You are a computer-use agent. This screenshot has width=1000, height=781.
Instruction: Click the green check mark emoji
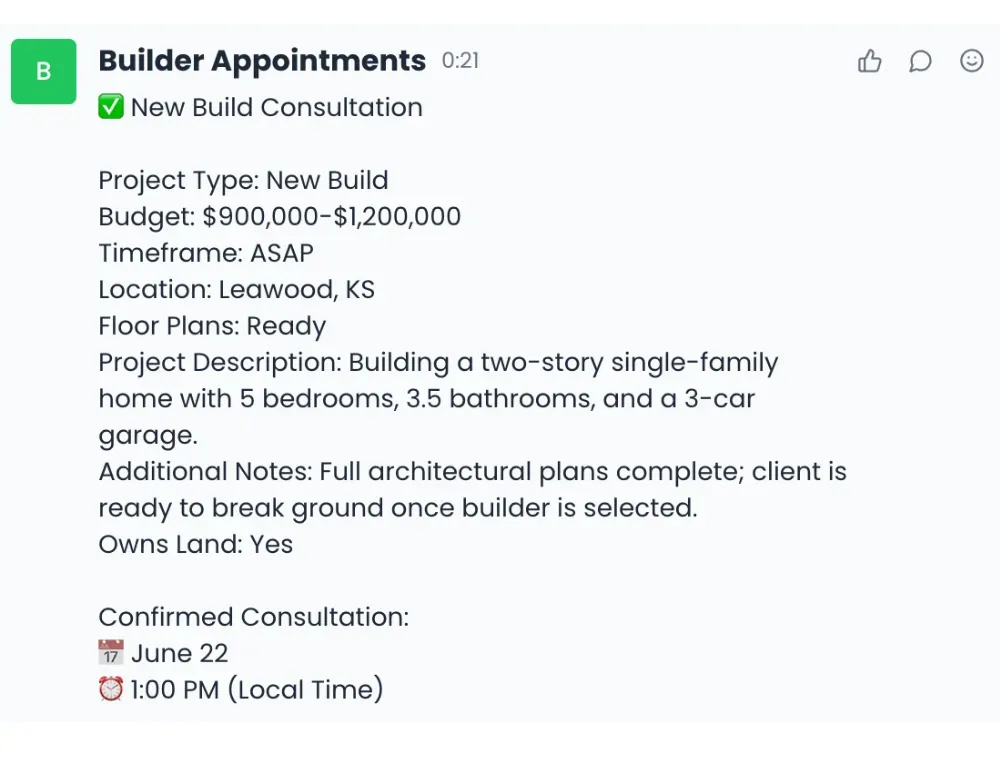pyautogui.click(x=110, y=108)
